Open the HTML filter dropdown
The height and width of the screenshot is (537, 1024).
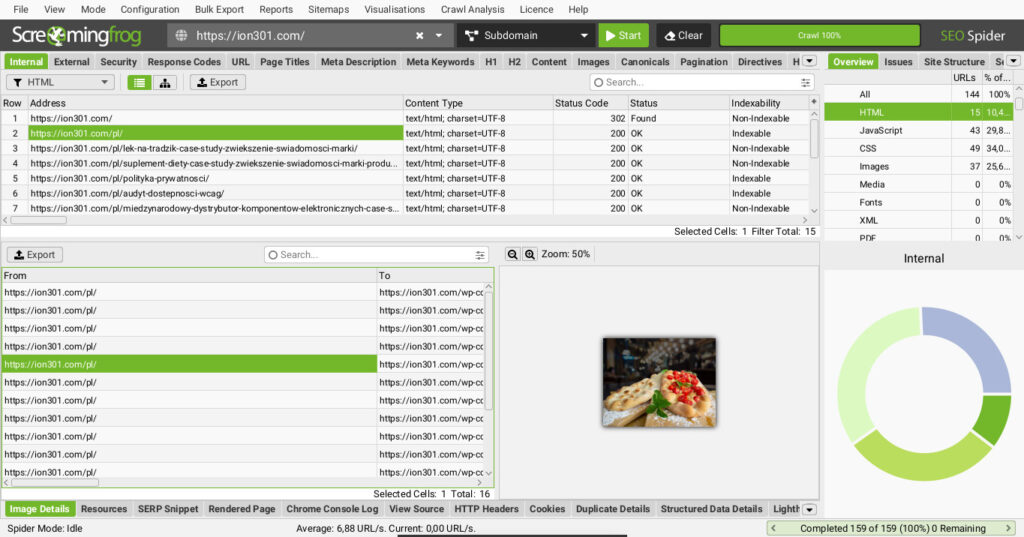(61, 82)
